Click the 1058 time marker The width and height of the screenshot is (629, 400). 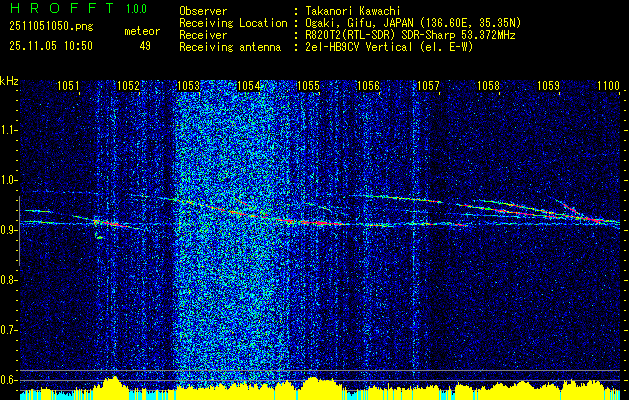tap(488, 85)
